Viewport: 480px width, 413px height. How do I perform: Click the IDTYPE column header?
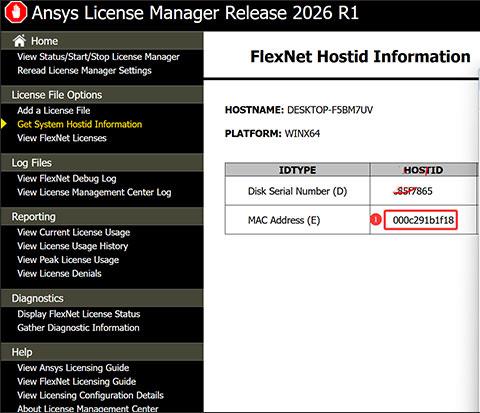(x=297, y=170)
